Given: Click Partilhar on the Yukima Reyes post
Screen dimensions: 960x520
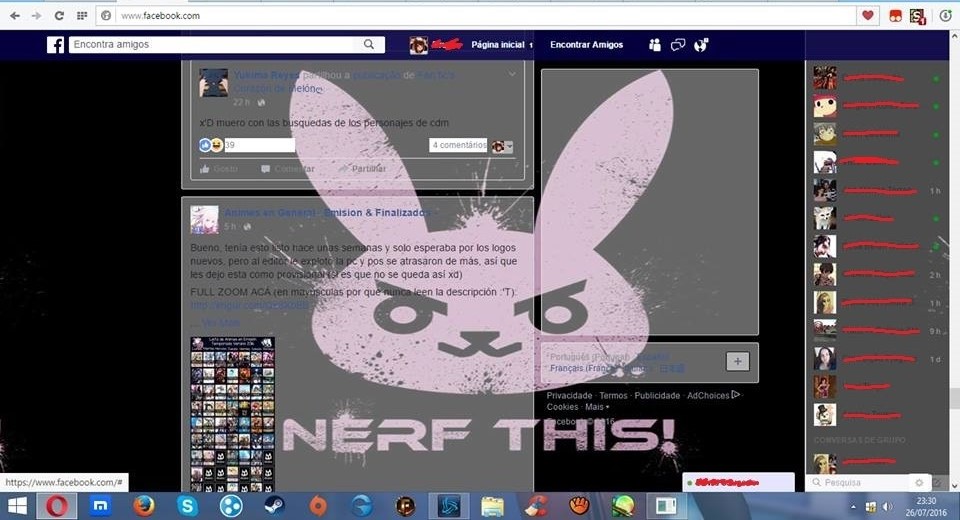Looking at the screenshot, I should click(x=362, y=168).
